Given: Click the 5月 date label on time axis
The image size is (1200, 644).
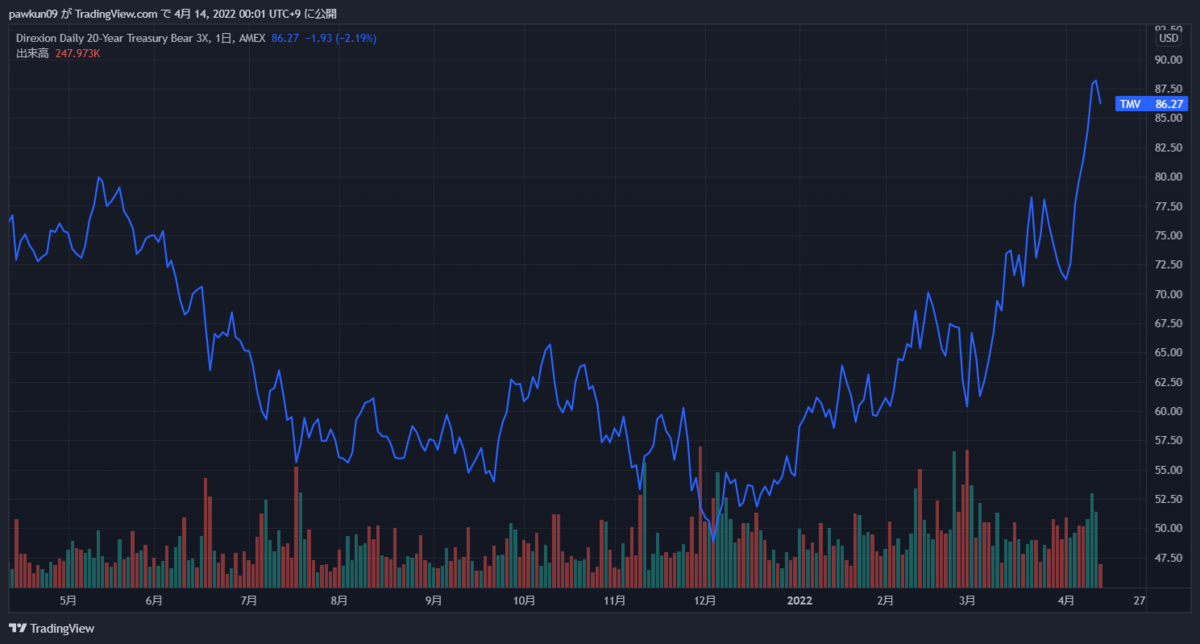Looking at the screenshot, I should point(68,601).
